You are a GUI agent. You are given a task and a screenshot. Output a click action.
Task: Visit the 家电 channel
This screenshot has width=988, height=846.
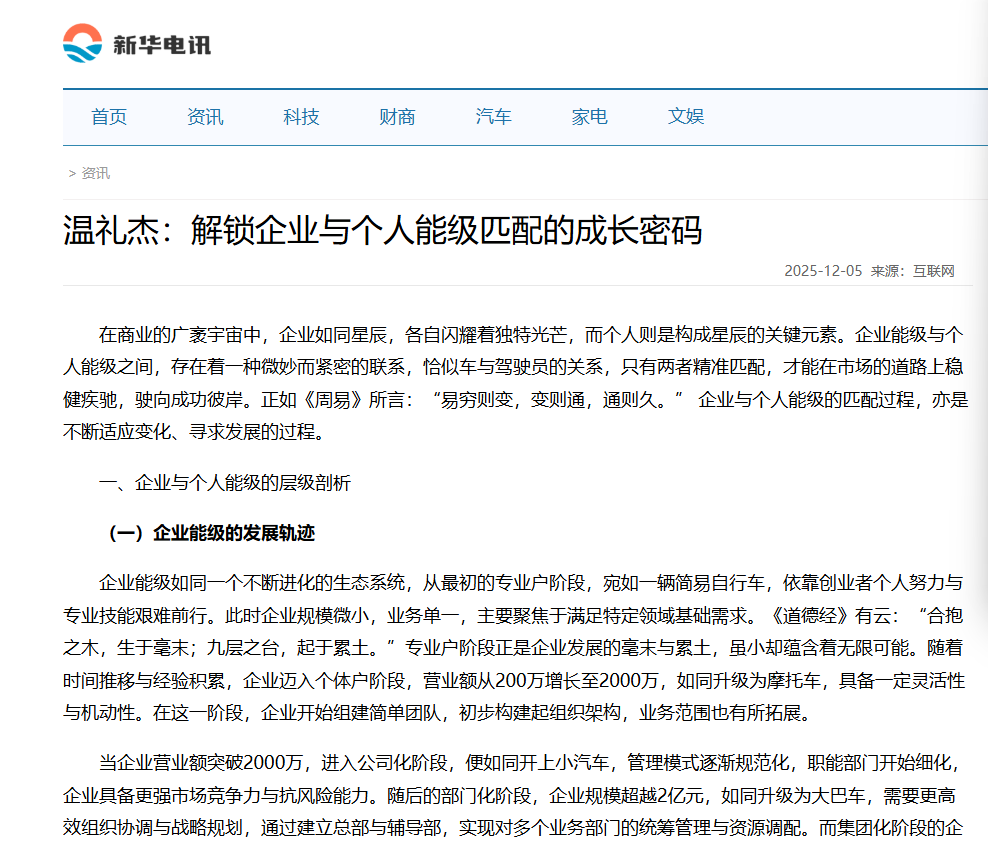point(589,117)
